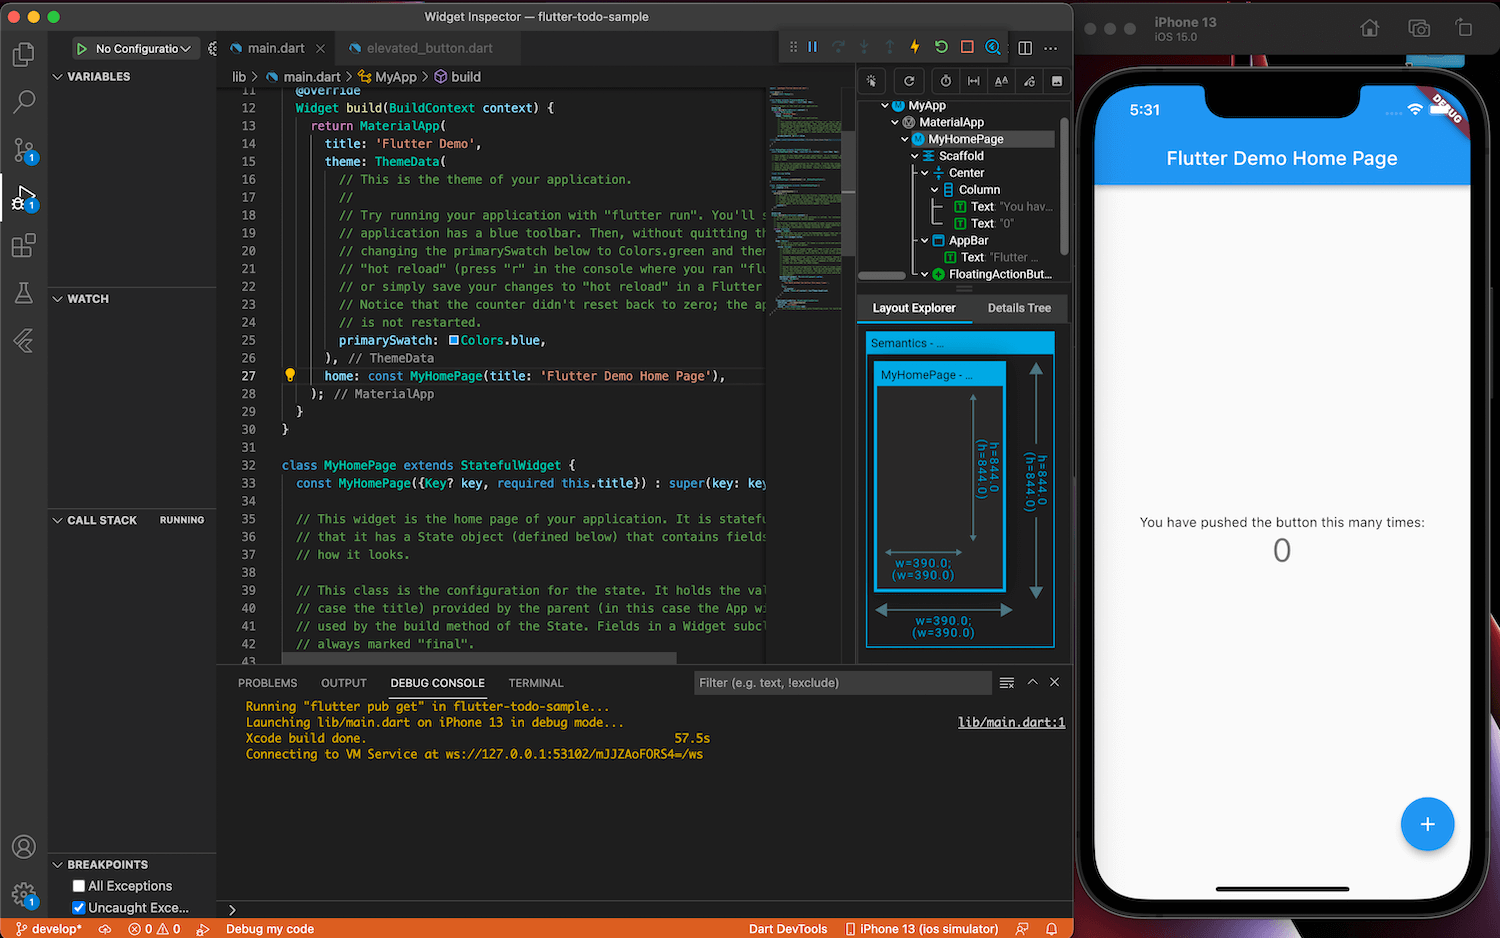Toggle Highlight Oversized Images in inspector

(x=1056, y=81)
